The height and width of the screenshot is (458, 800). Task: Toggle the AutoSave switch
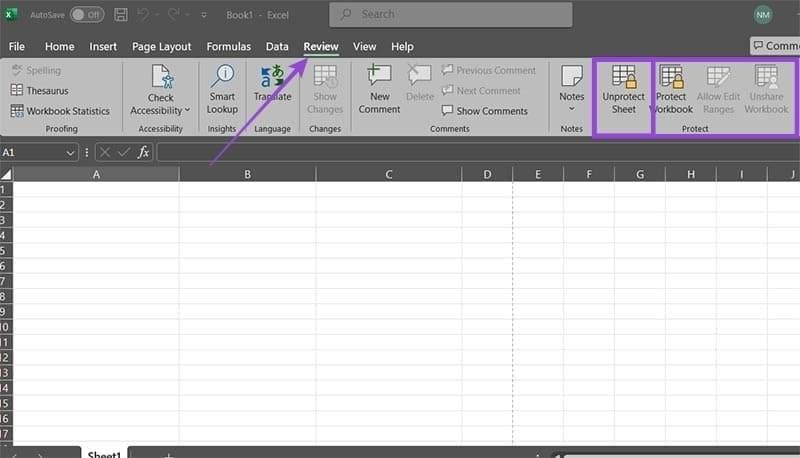point(87,15)
